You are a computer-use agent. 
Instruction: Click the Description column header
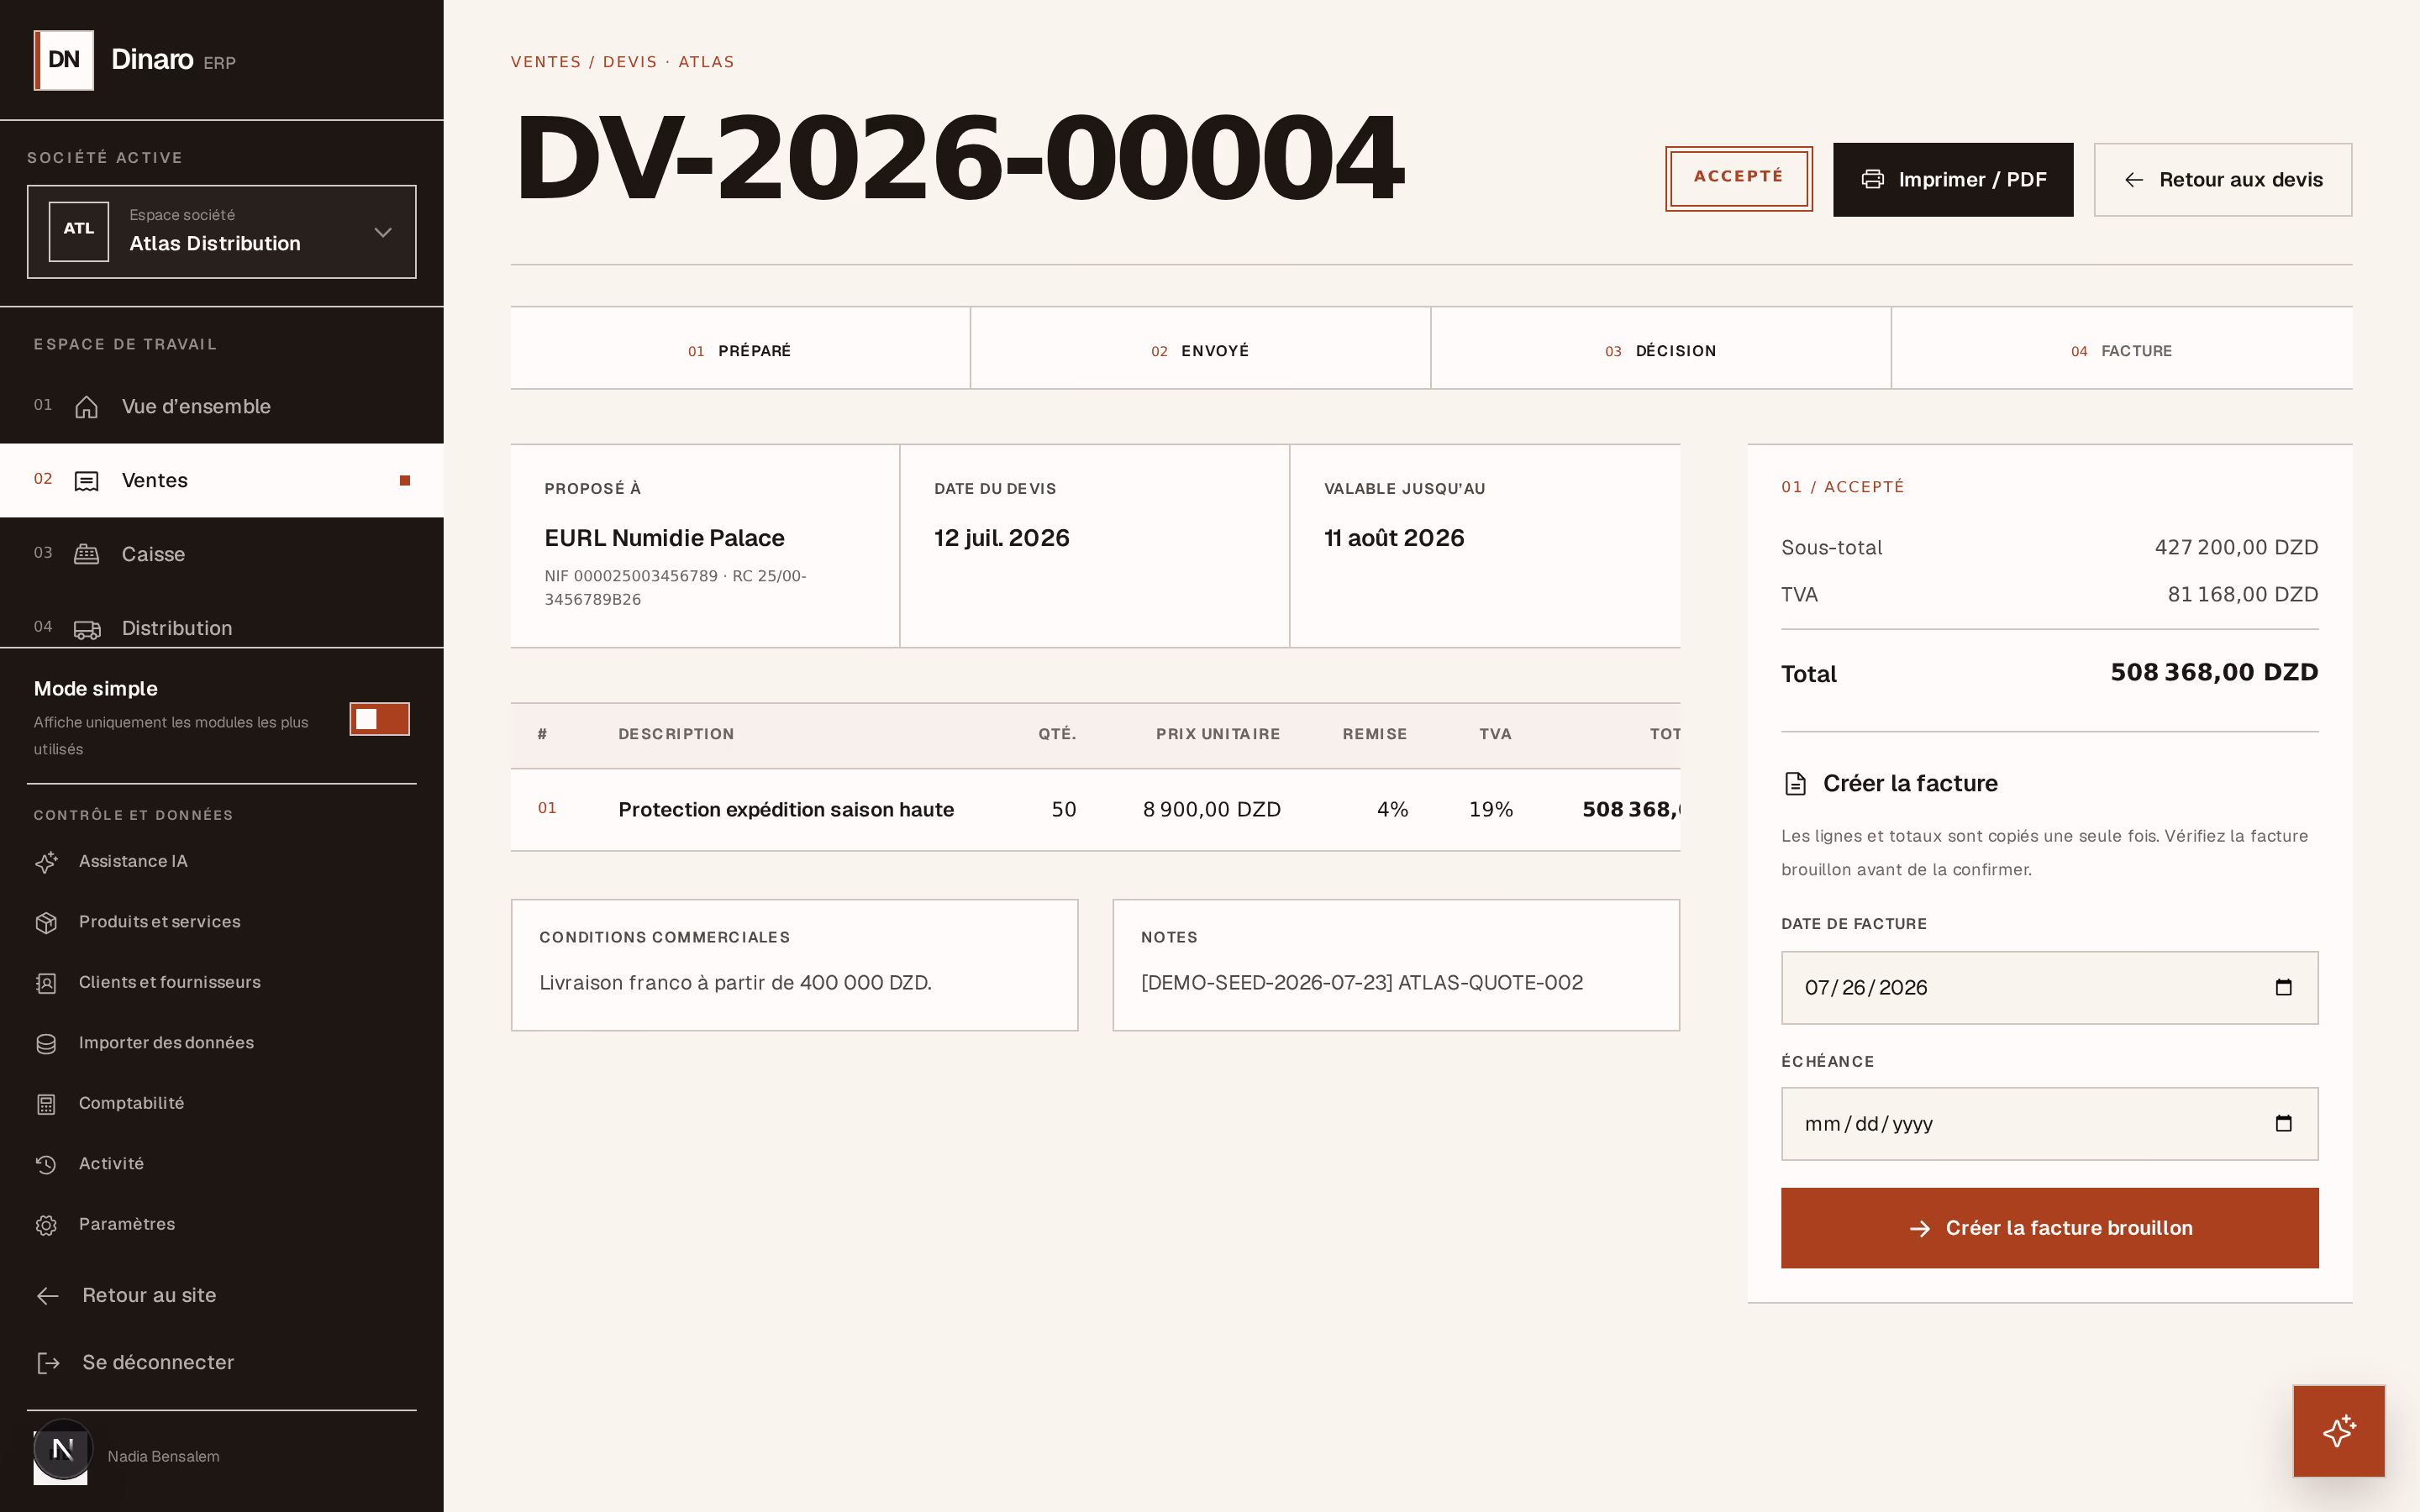pyautogui.click(x=676, y=735)
